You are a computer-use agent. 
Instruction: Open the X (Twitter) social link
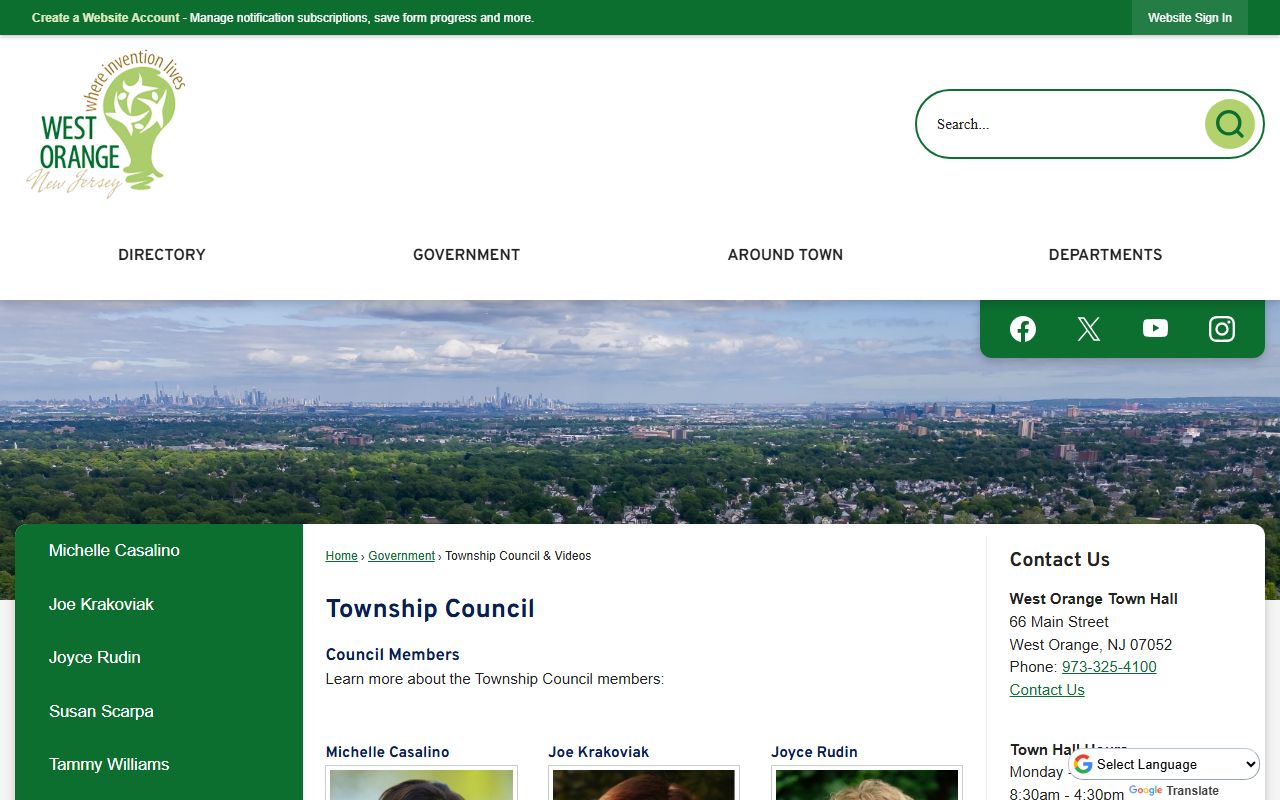click(1089, 329)
